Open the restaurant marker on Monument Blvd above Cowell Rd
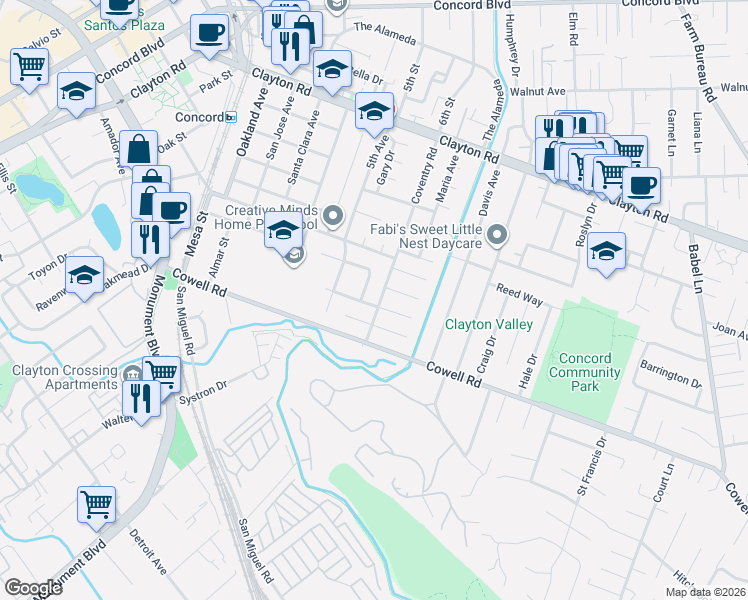 point(150,240)
